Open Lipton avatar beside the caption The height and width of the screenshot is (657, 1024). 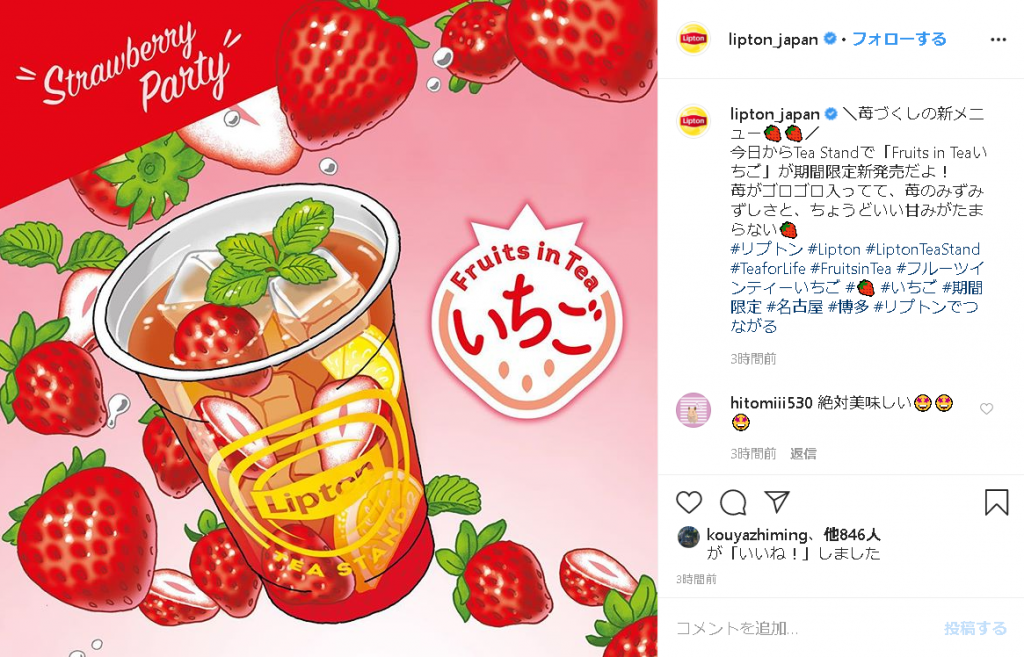(x=693, y=121)
